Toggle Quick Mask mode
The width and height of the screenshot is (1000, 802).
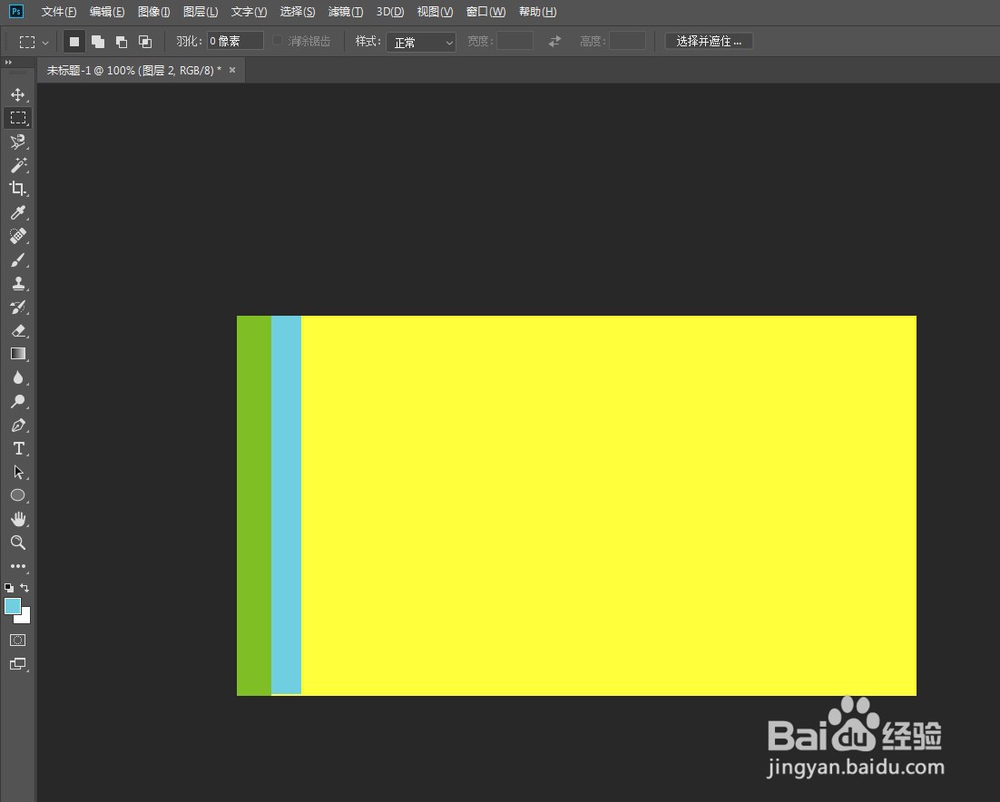18,640
